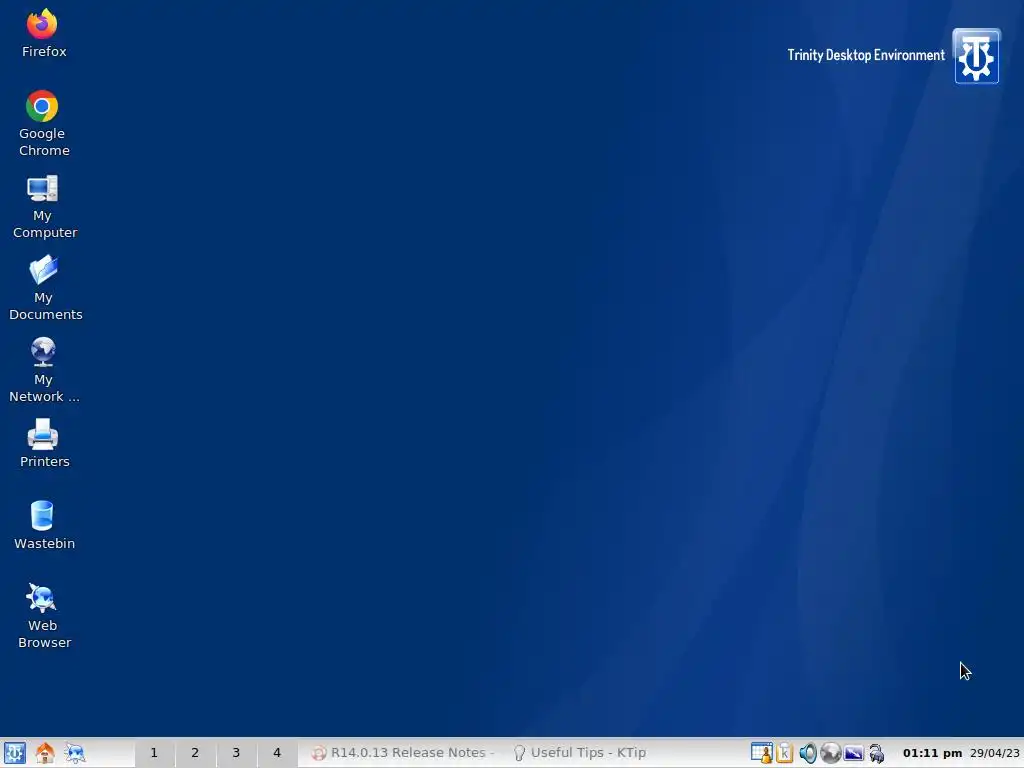Screen dimensions: 1024x768
Task: Click the 01:11 pm panel clock
Action: [x=932, y=753]
